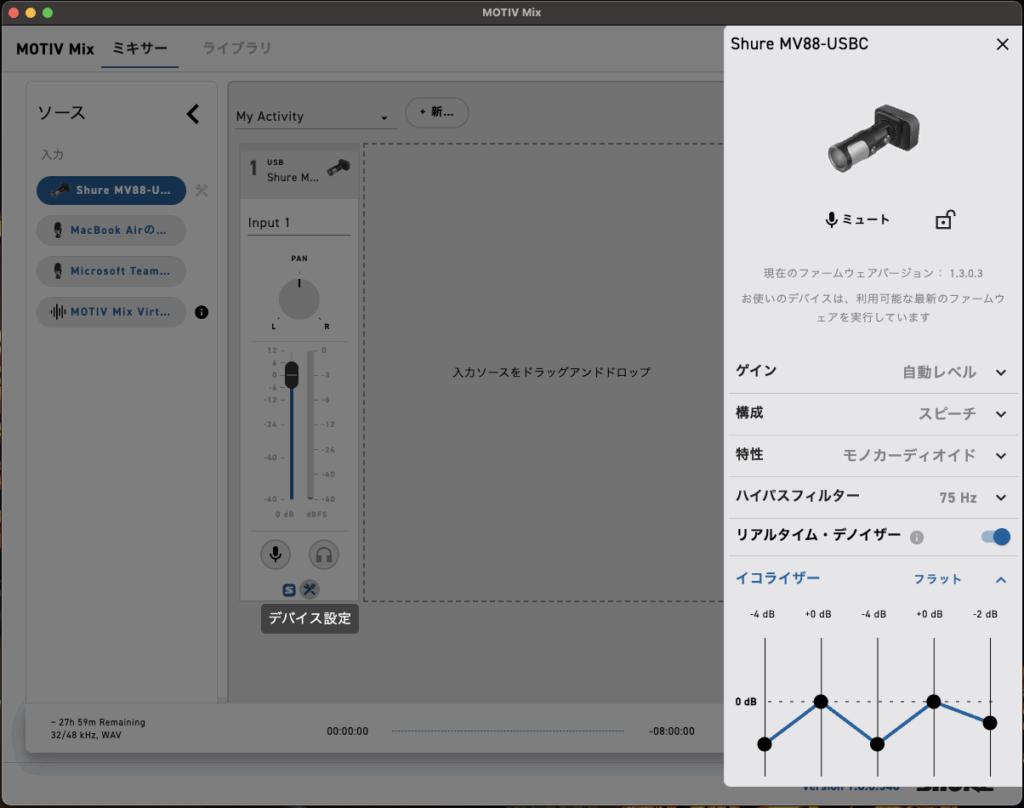Click the info icon next to MOTIV Mix Virtual source
The height and width of the screenshot is (808, 1024).
(201, 312)
